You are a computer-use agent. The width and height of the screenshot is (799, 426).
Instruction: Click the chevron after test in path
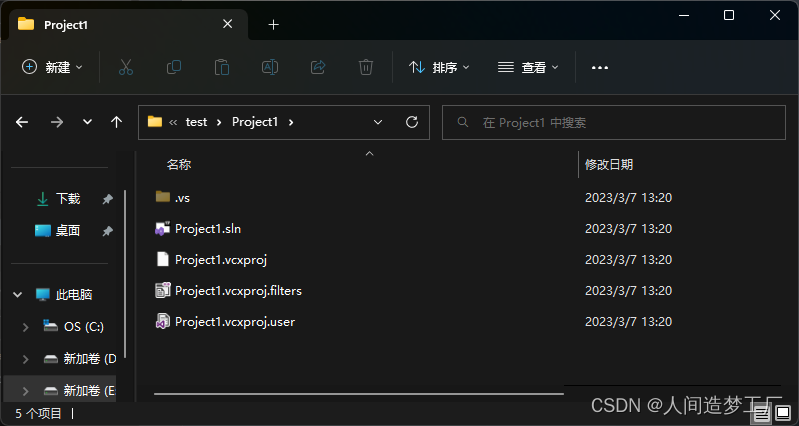(x=219, y=122)
